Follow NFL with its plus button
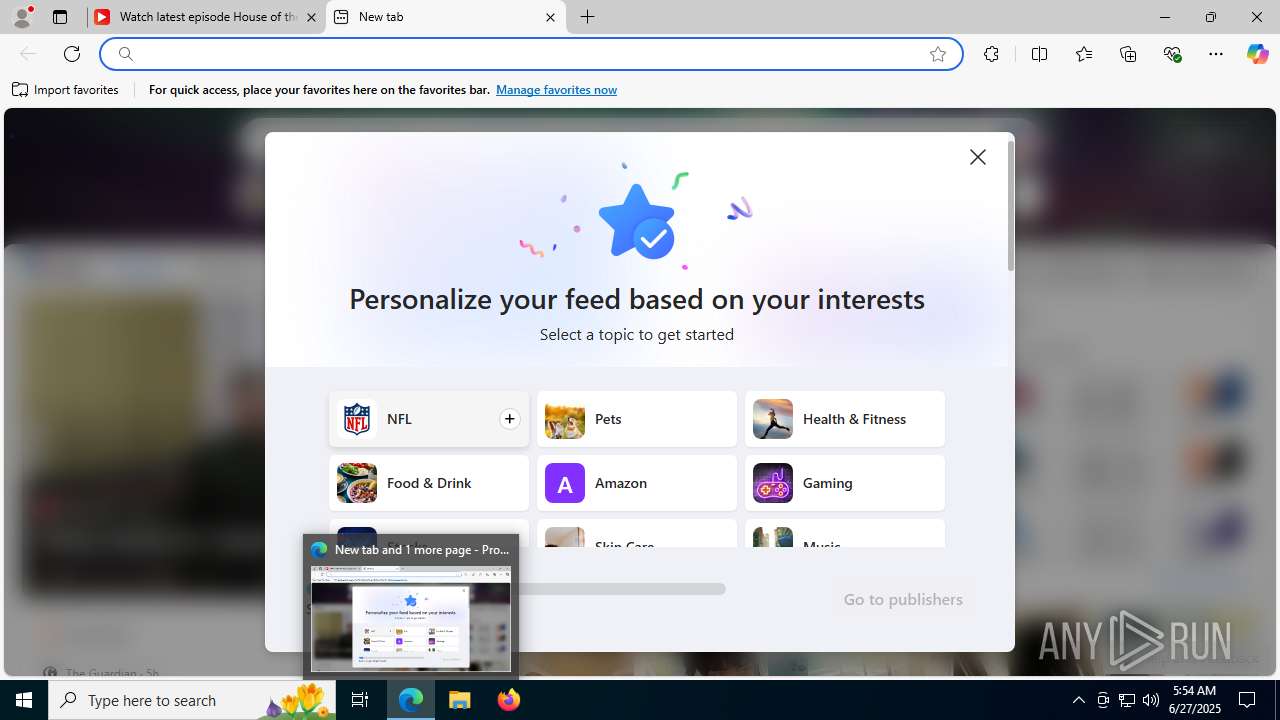The image size is (1280, 720). [x=509, y=419]
